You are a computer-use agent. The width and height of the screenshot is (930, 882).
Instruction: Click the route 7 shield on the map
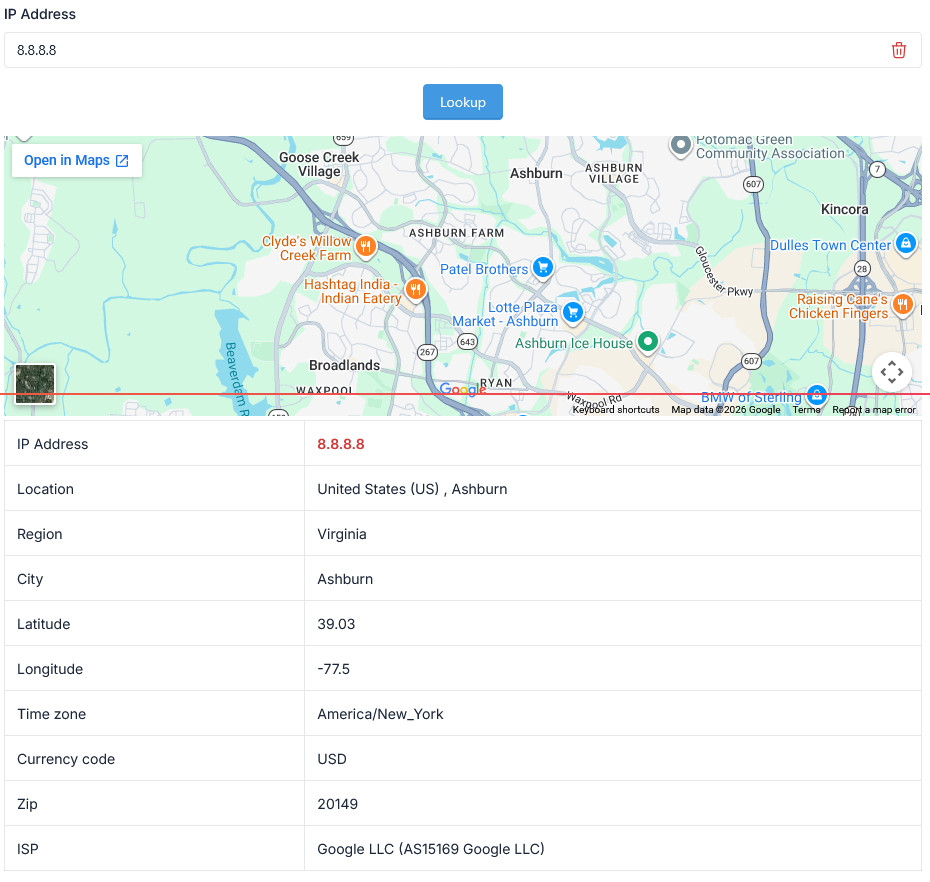pos(877,170)
